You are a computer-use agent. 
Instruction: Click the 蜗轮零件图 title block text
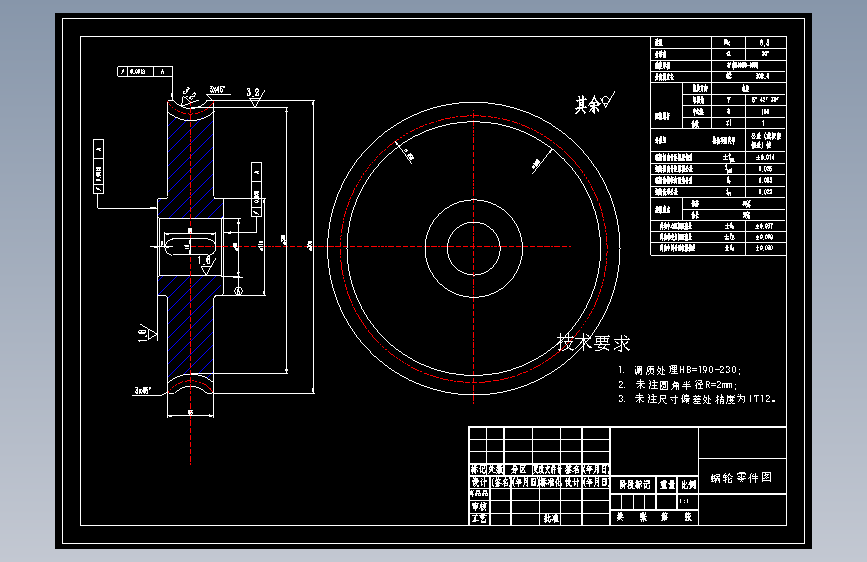741,477
